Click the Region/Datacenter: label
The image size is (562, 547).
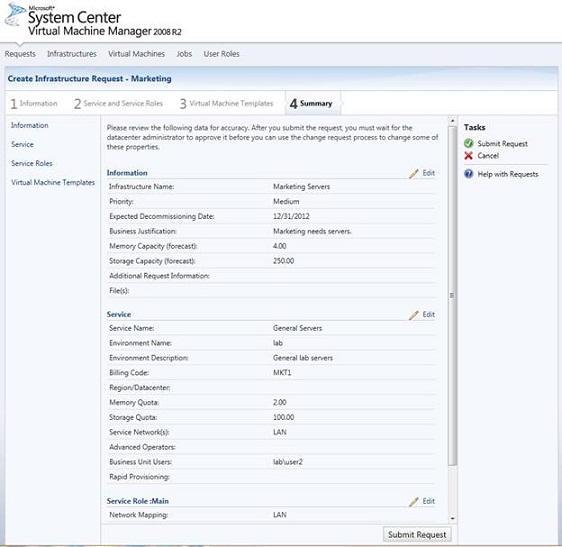(x=140, y=387)
